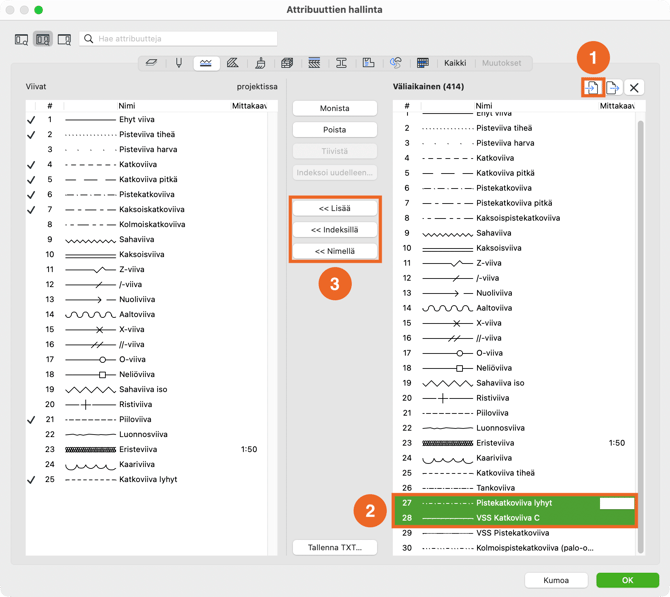This screenshot has height=597, width=670.
Task: Switch to the Pen sets attribute icon
Action: click(x=179, y=63)
